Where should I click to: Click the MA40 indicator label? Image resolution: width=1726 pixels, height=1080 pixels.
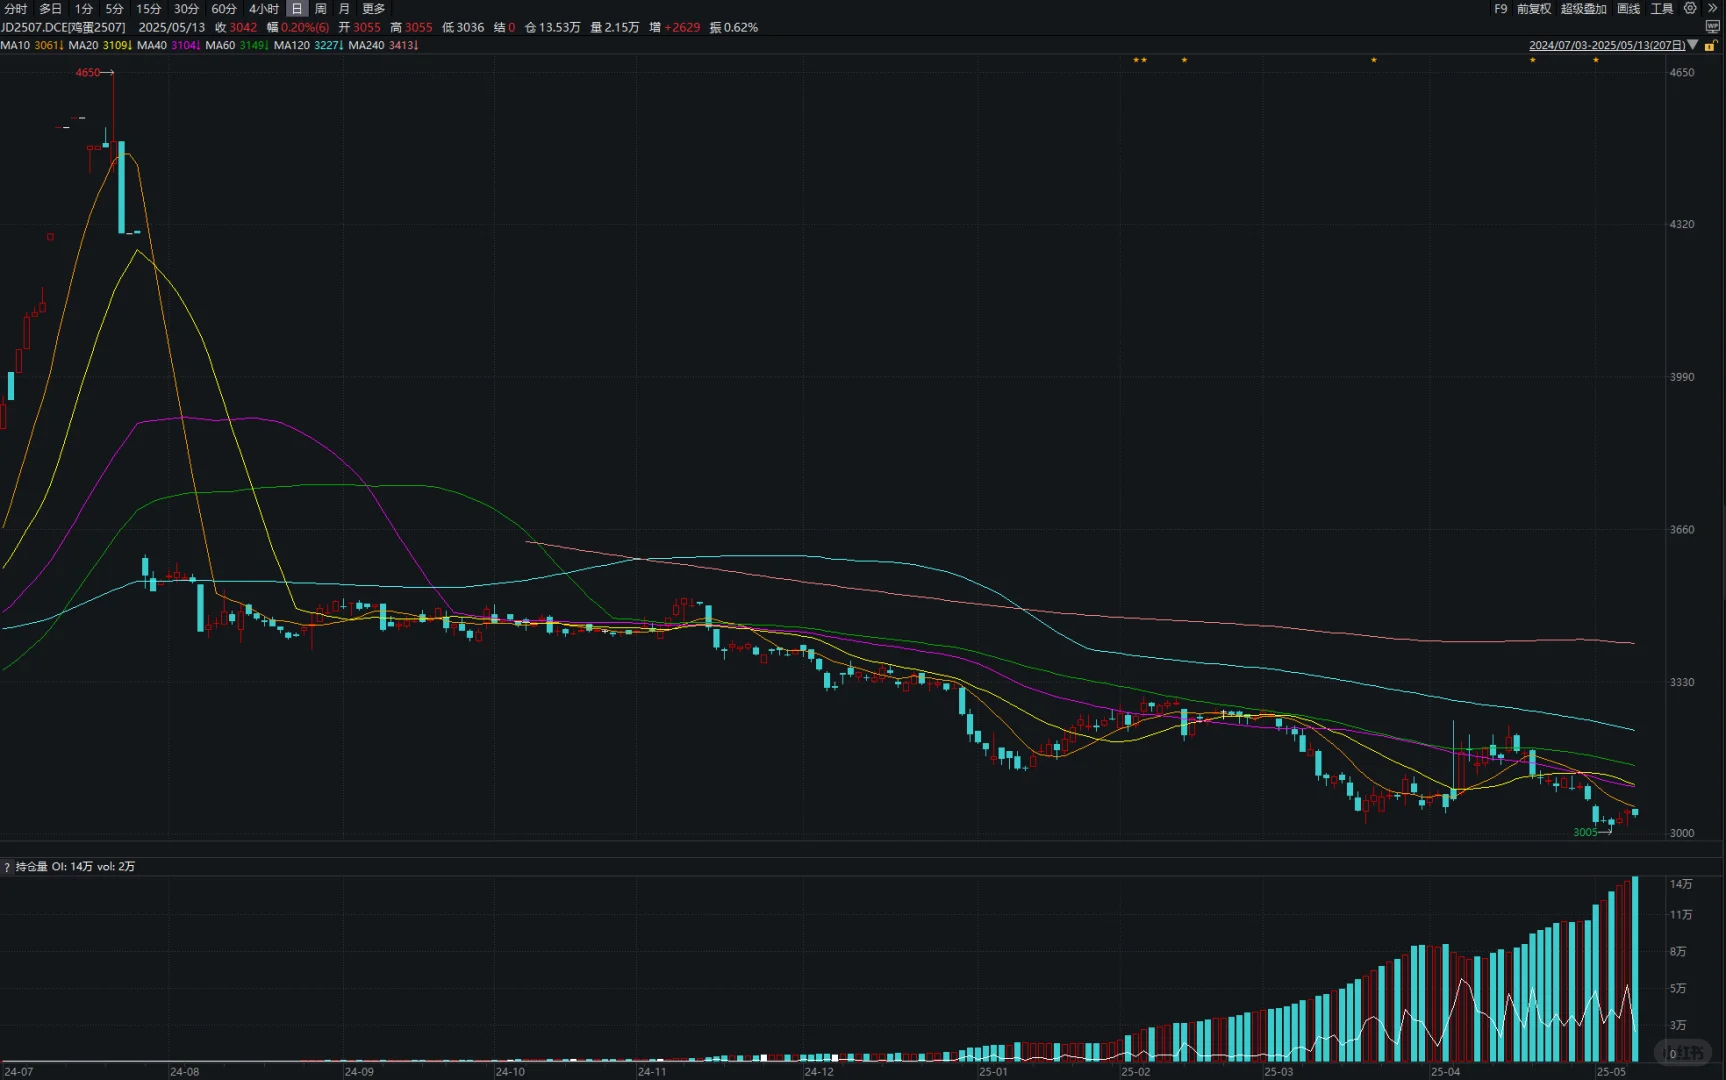[x=152, y=45]
